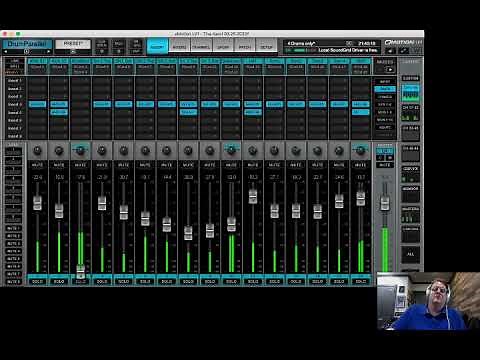
Task: Click the DrumParallel channel name display
Action: click(27, 44)
